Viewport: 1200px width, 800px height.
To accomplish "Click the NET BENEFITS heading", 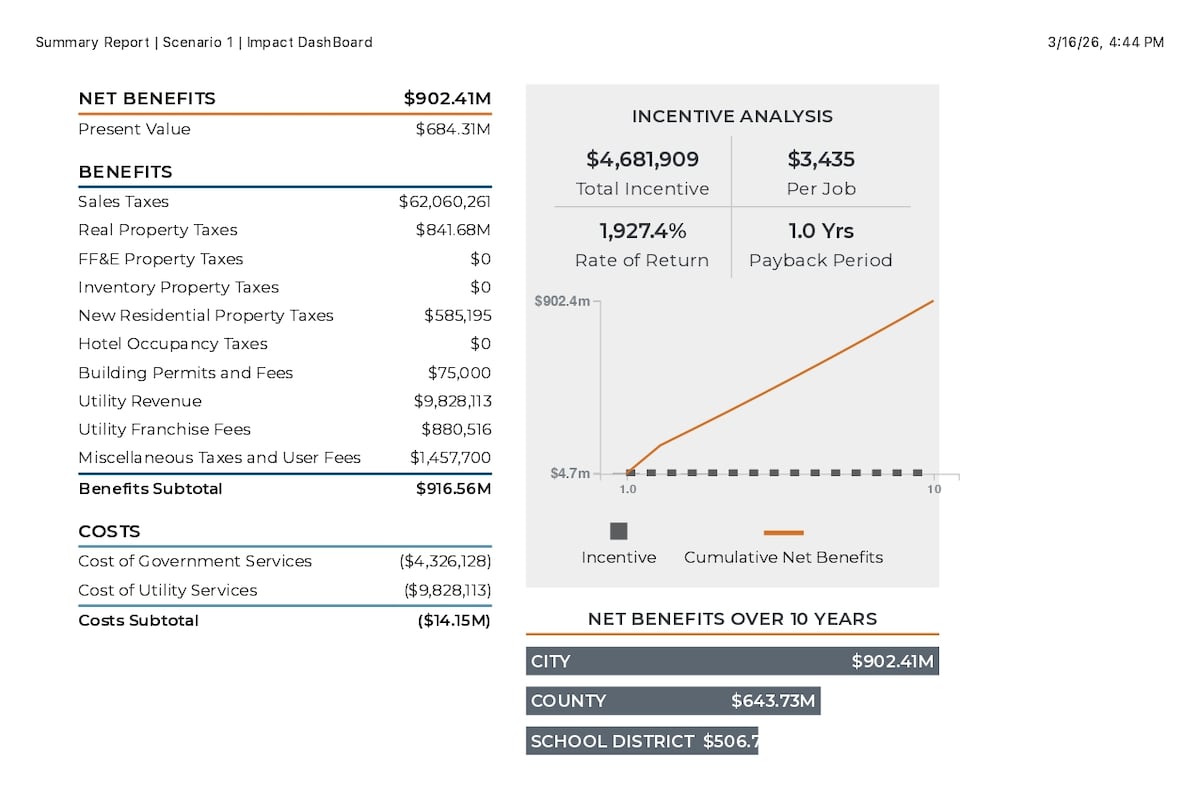I will [147, 98].
